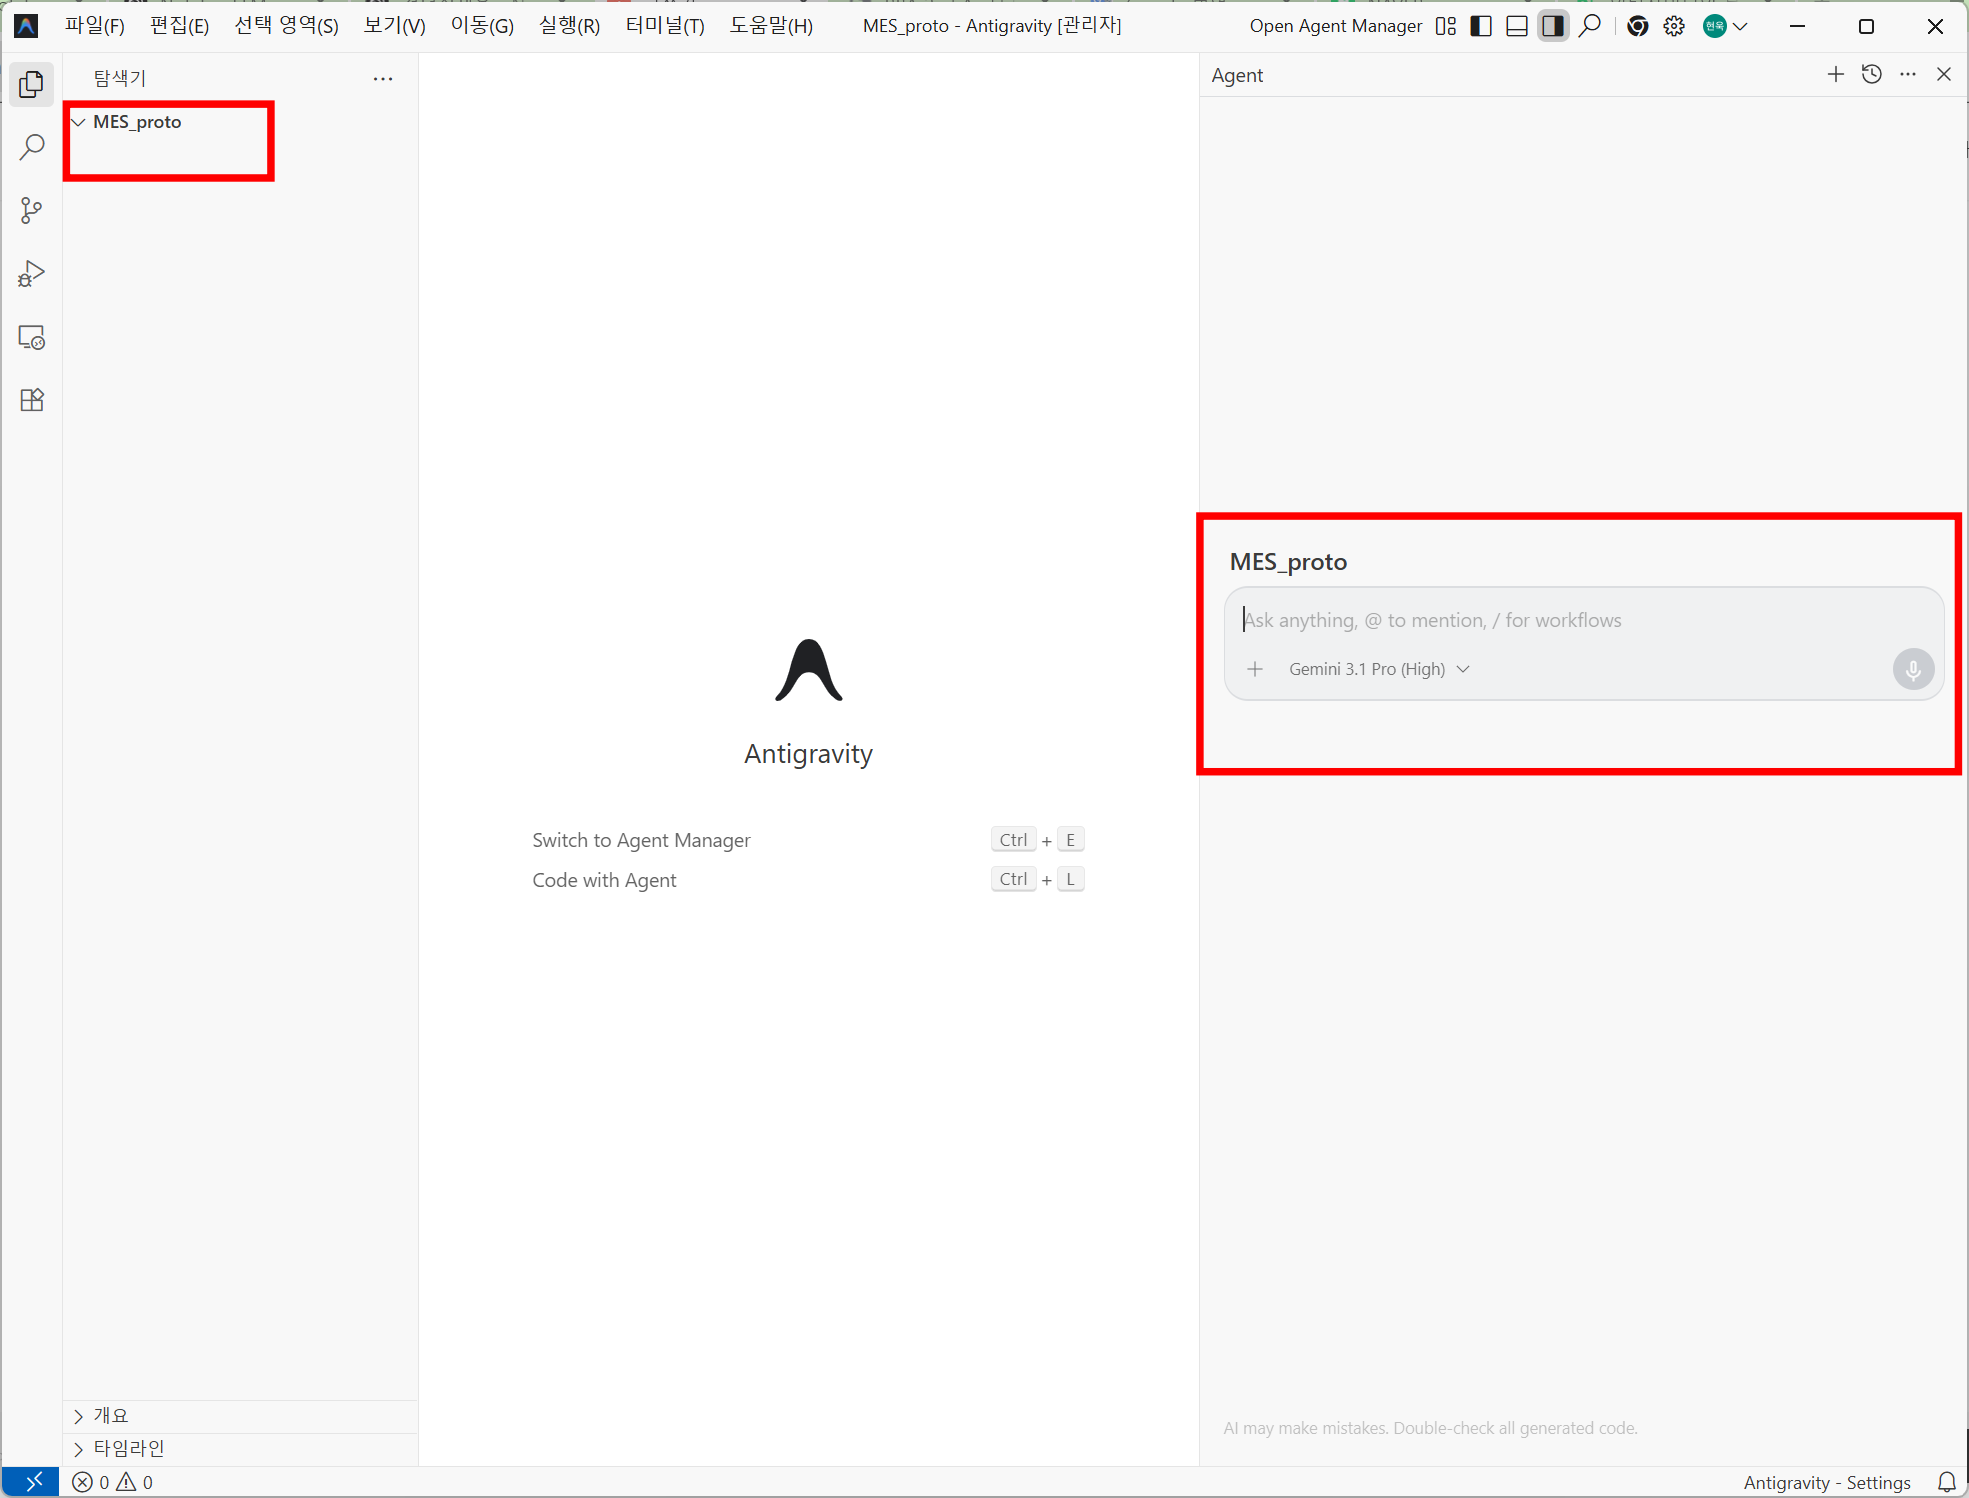Screen dimensions: 1969x1498
Task: Open the Remote Explorer view
Action: click(32, 337)
